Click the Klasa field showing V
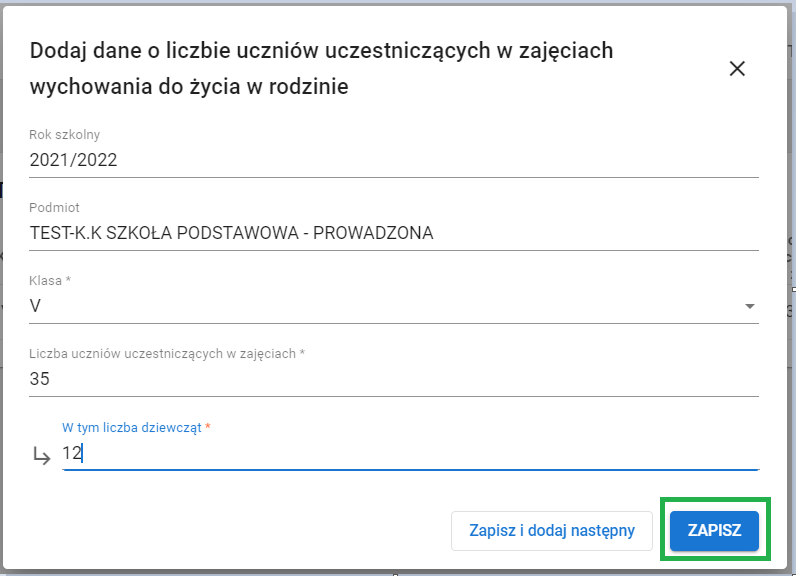796x576 pixels. click(380, 306)
